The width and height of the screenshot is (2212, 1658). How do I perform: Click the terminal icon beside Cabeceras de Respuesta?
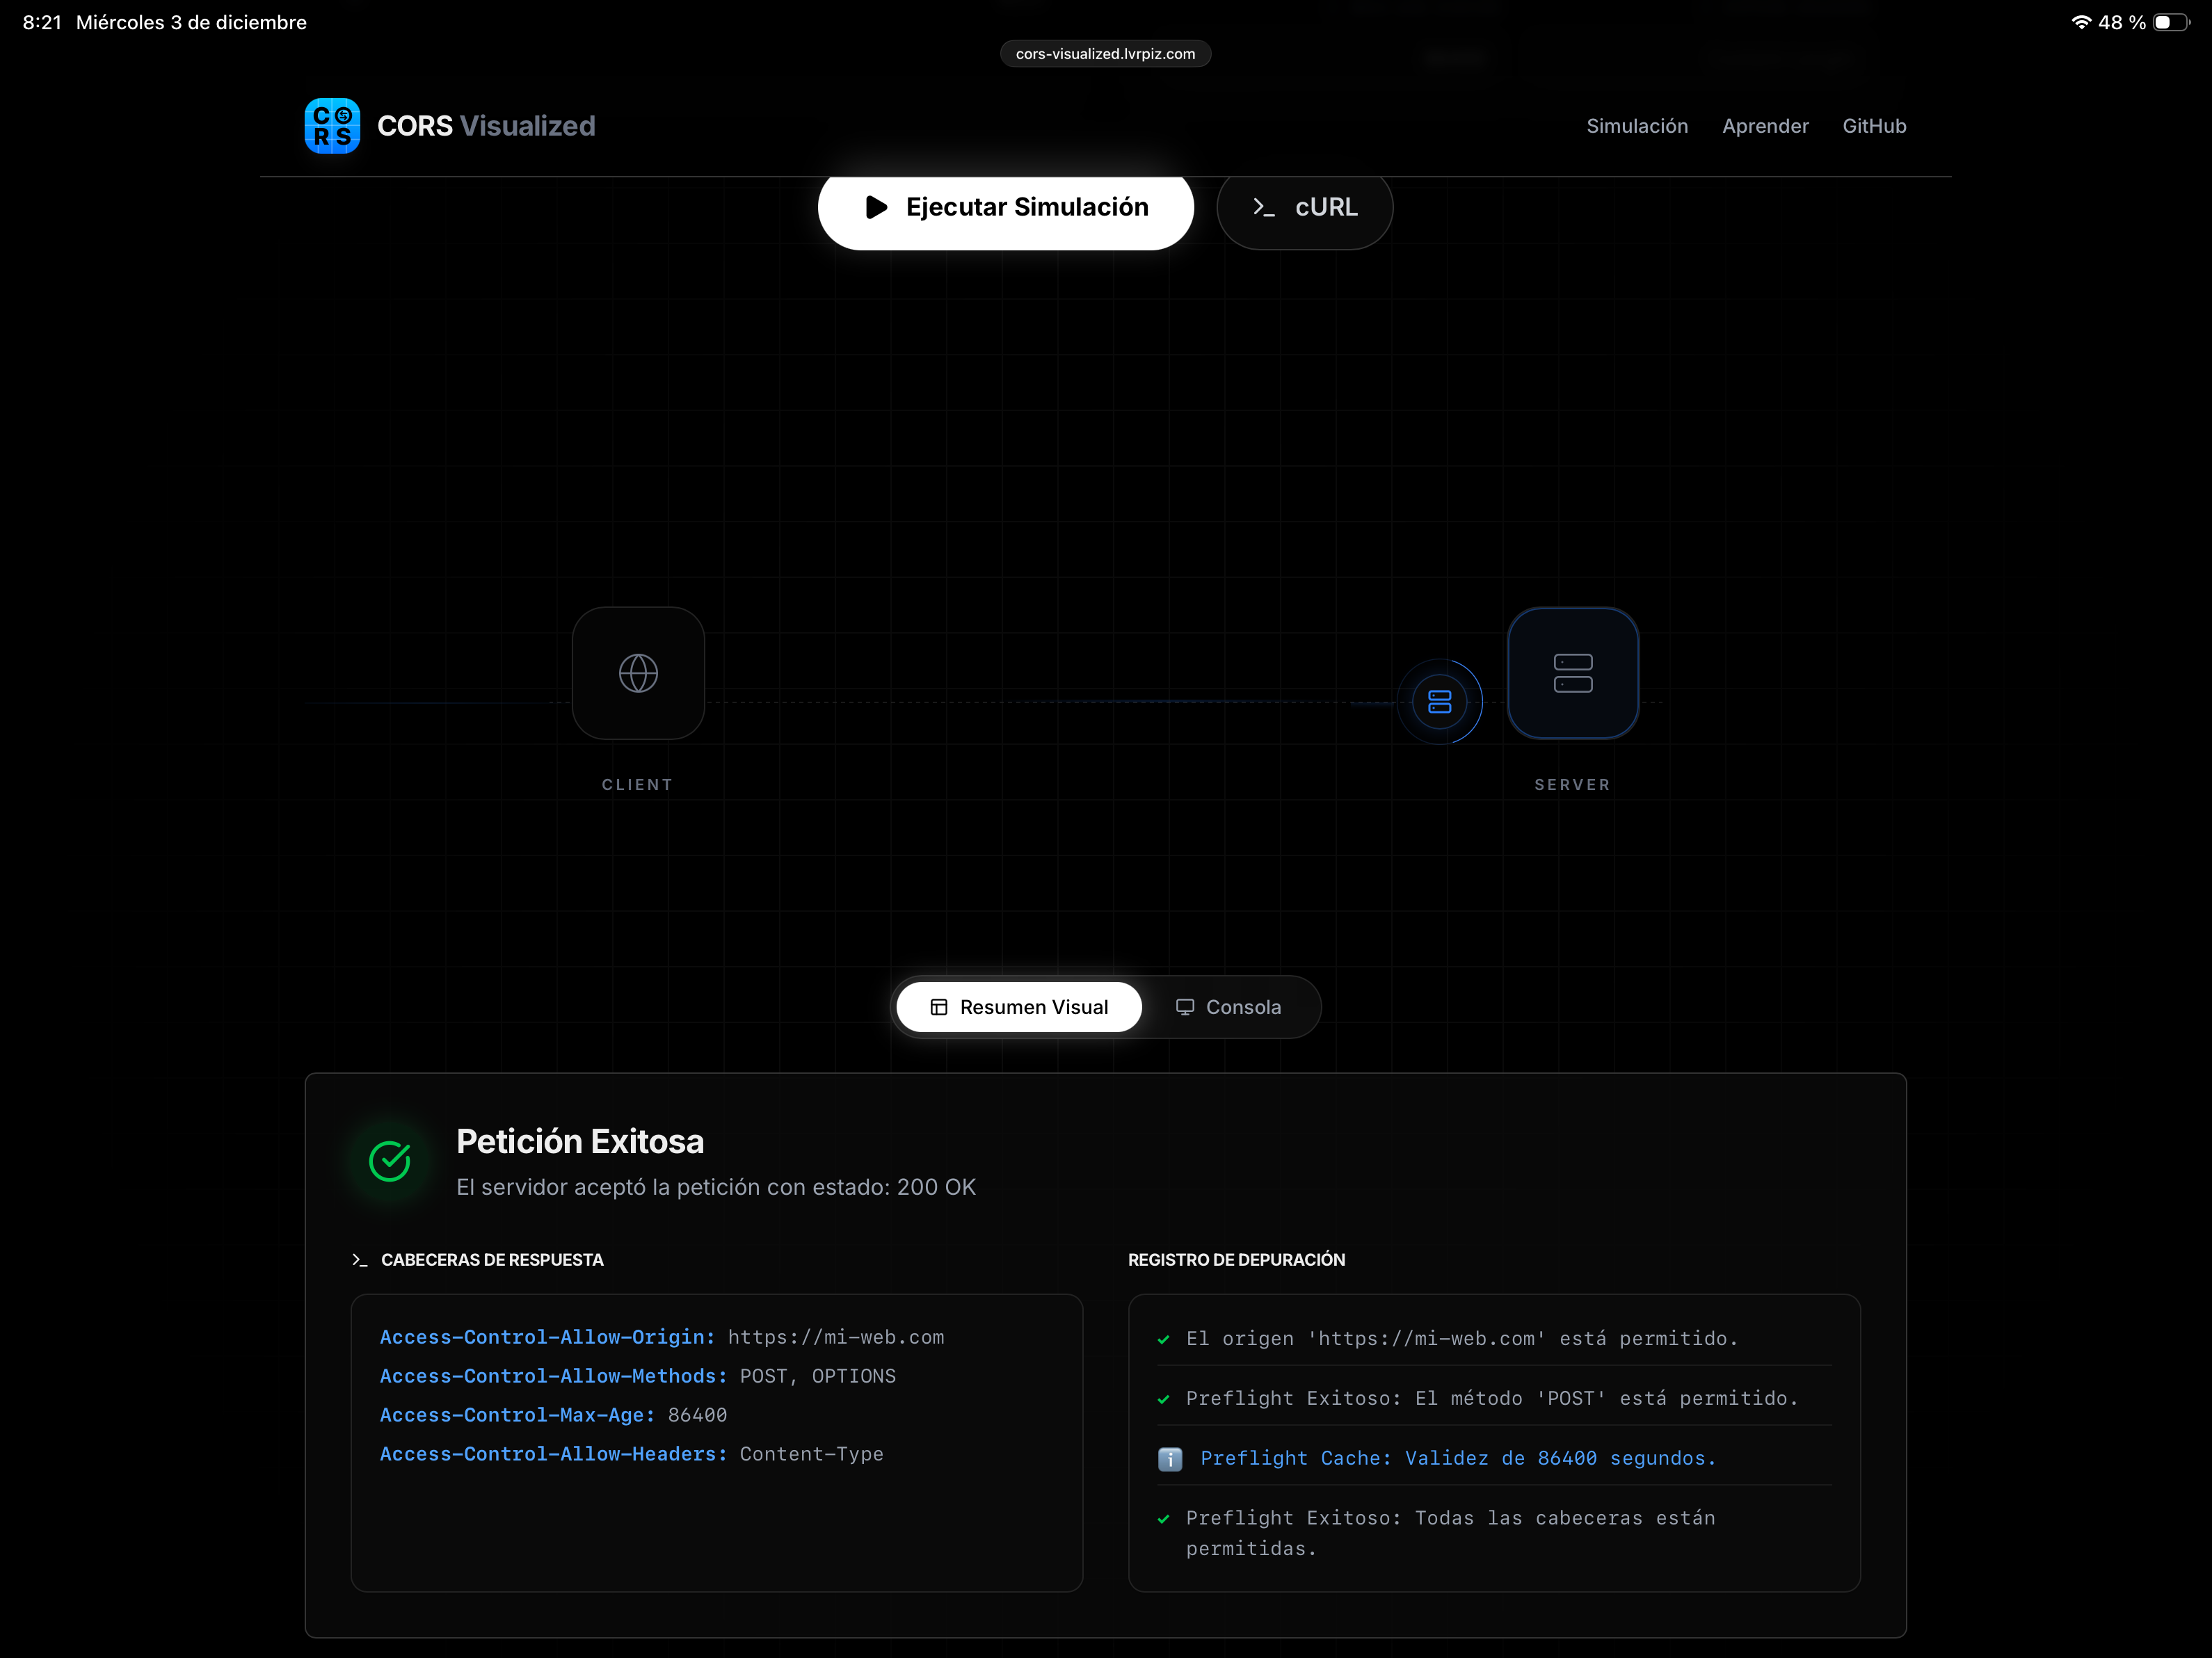click(x=360, y=1260)
